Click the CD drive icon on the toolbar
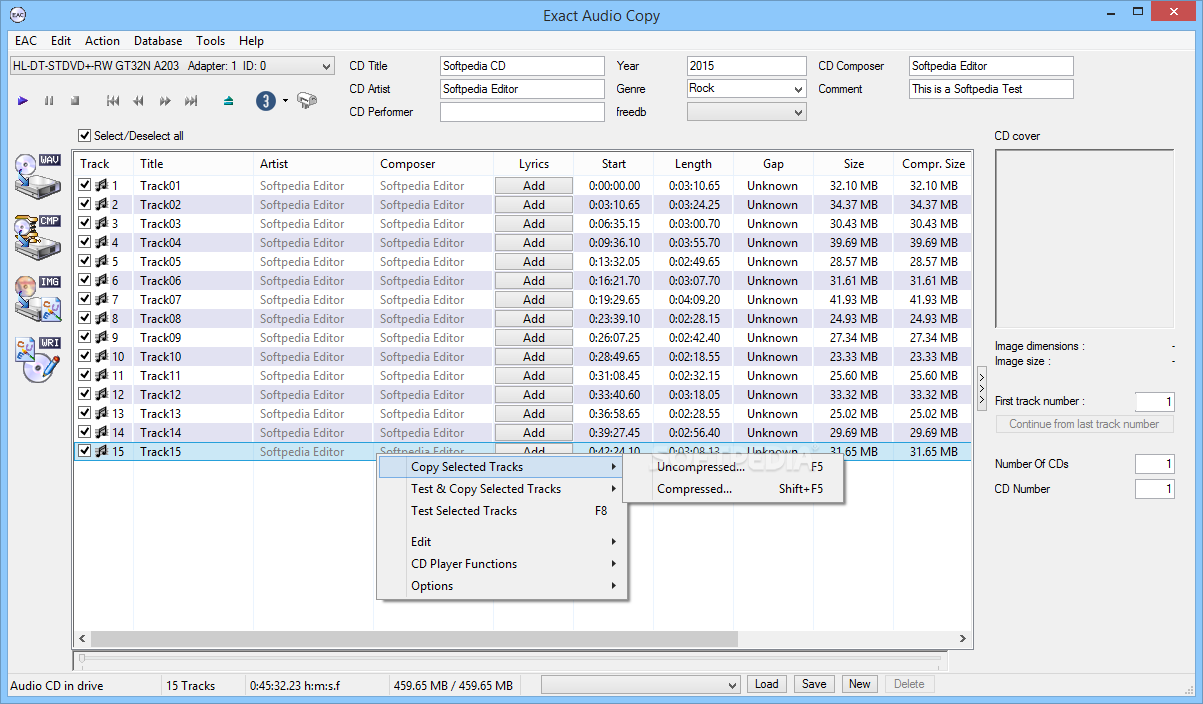 point(308,100)
